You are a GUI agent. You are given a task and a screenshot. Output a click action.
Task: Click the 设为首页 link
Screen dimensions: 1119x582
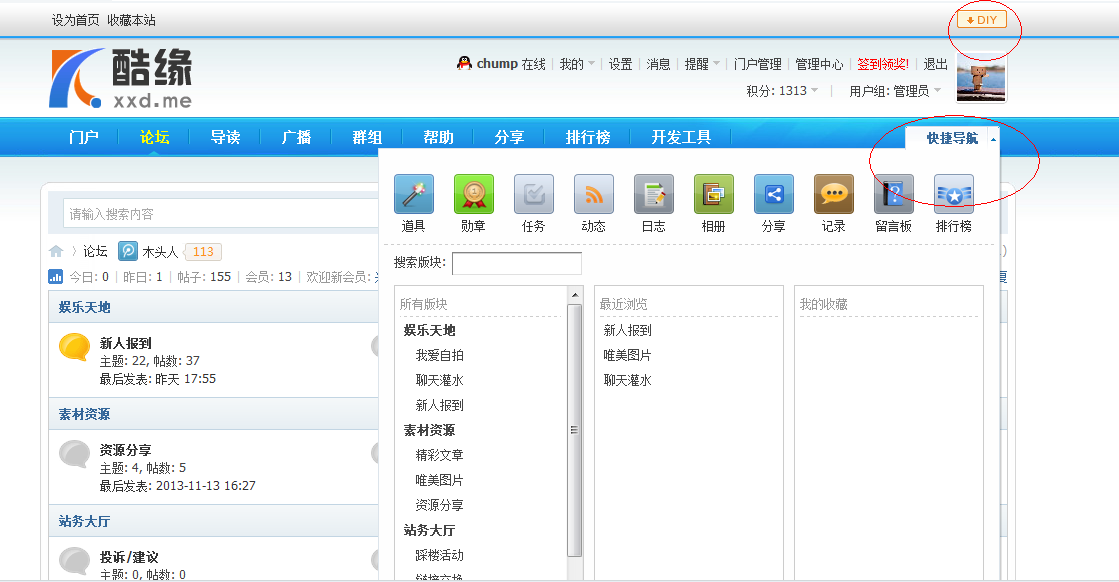pos(76,20)
